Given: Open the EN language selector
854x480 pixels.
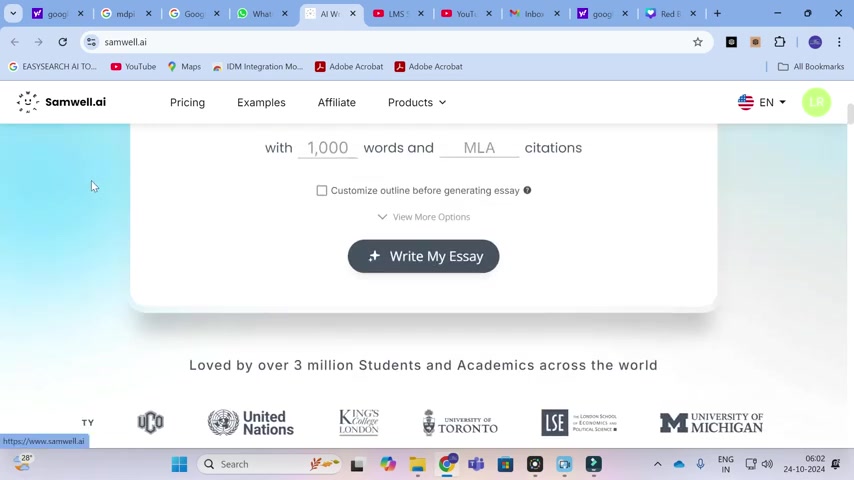Looking at the screenshot, I should (761, 102).
